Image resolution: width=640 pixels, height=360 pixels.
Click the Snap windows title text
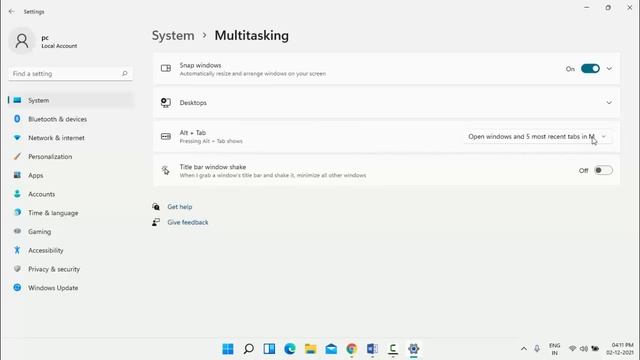(200, 65)
